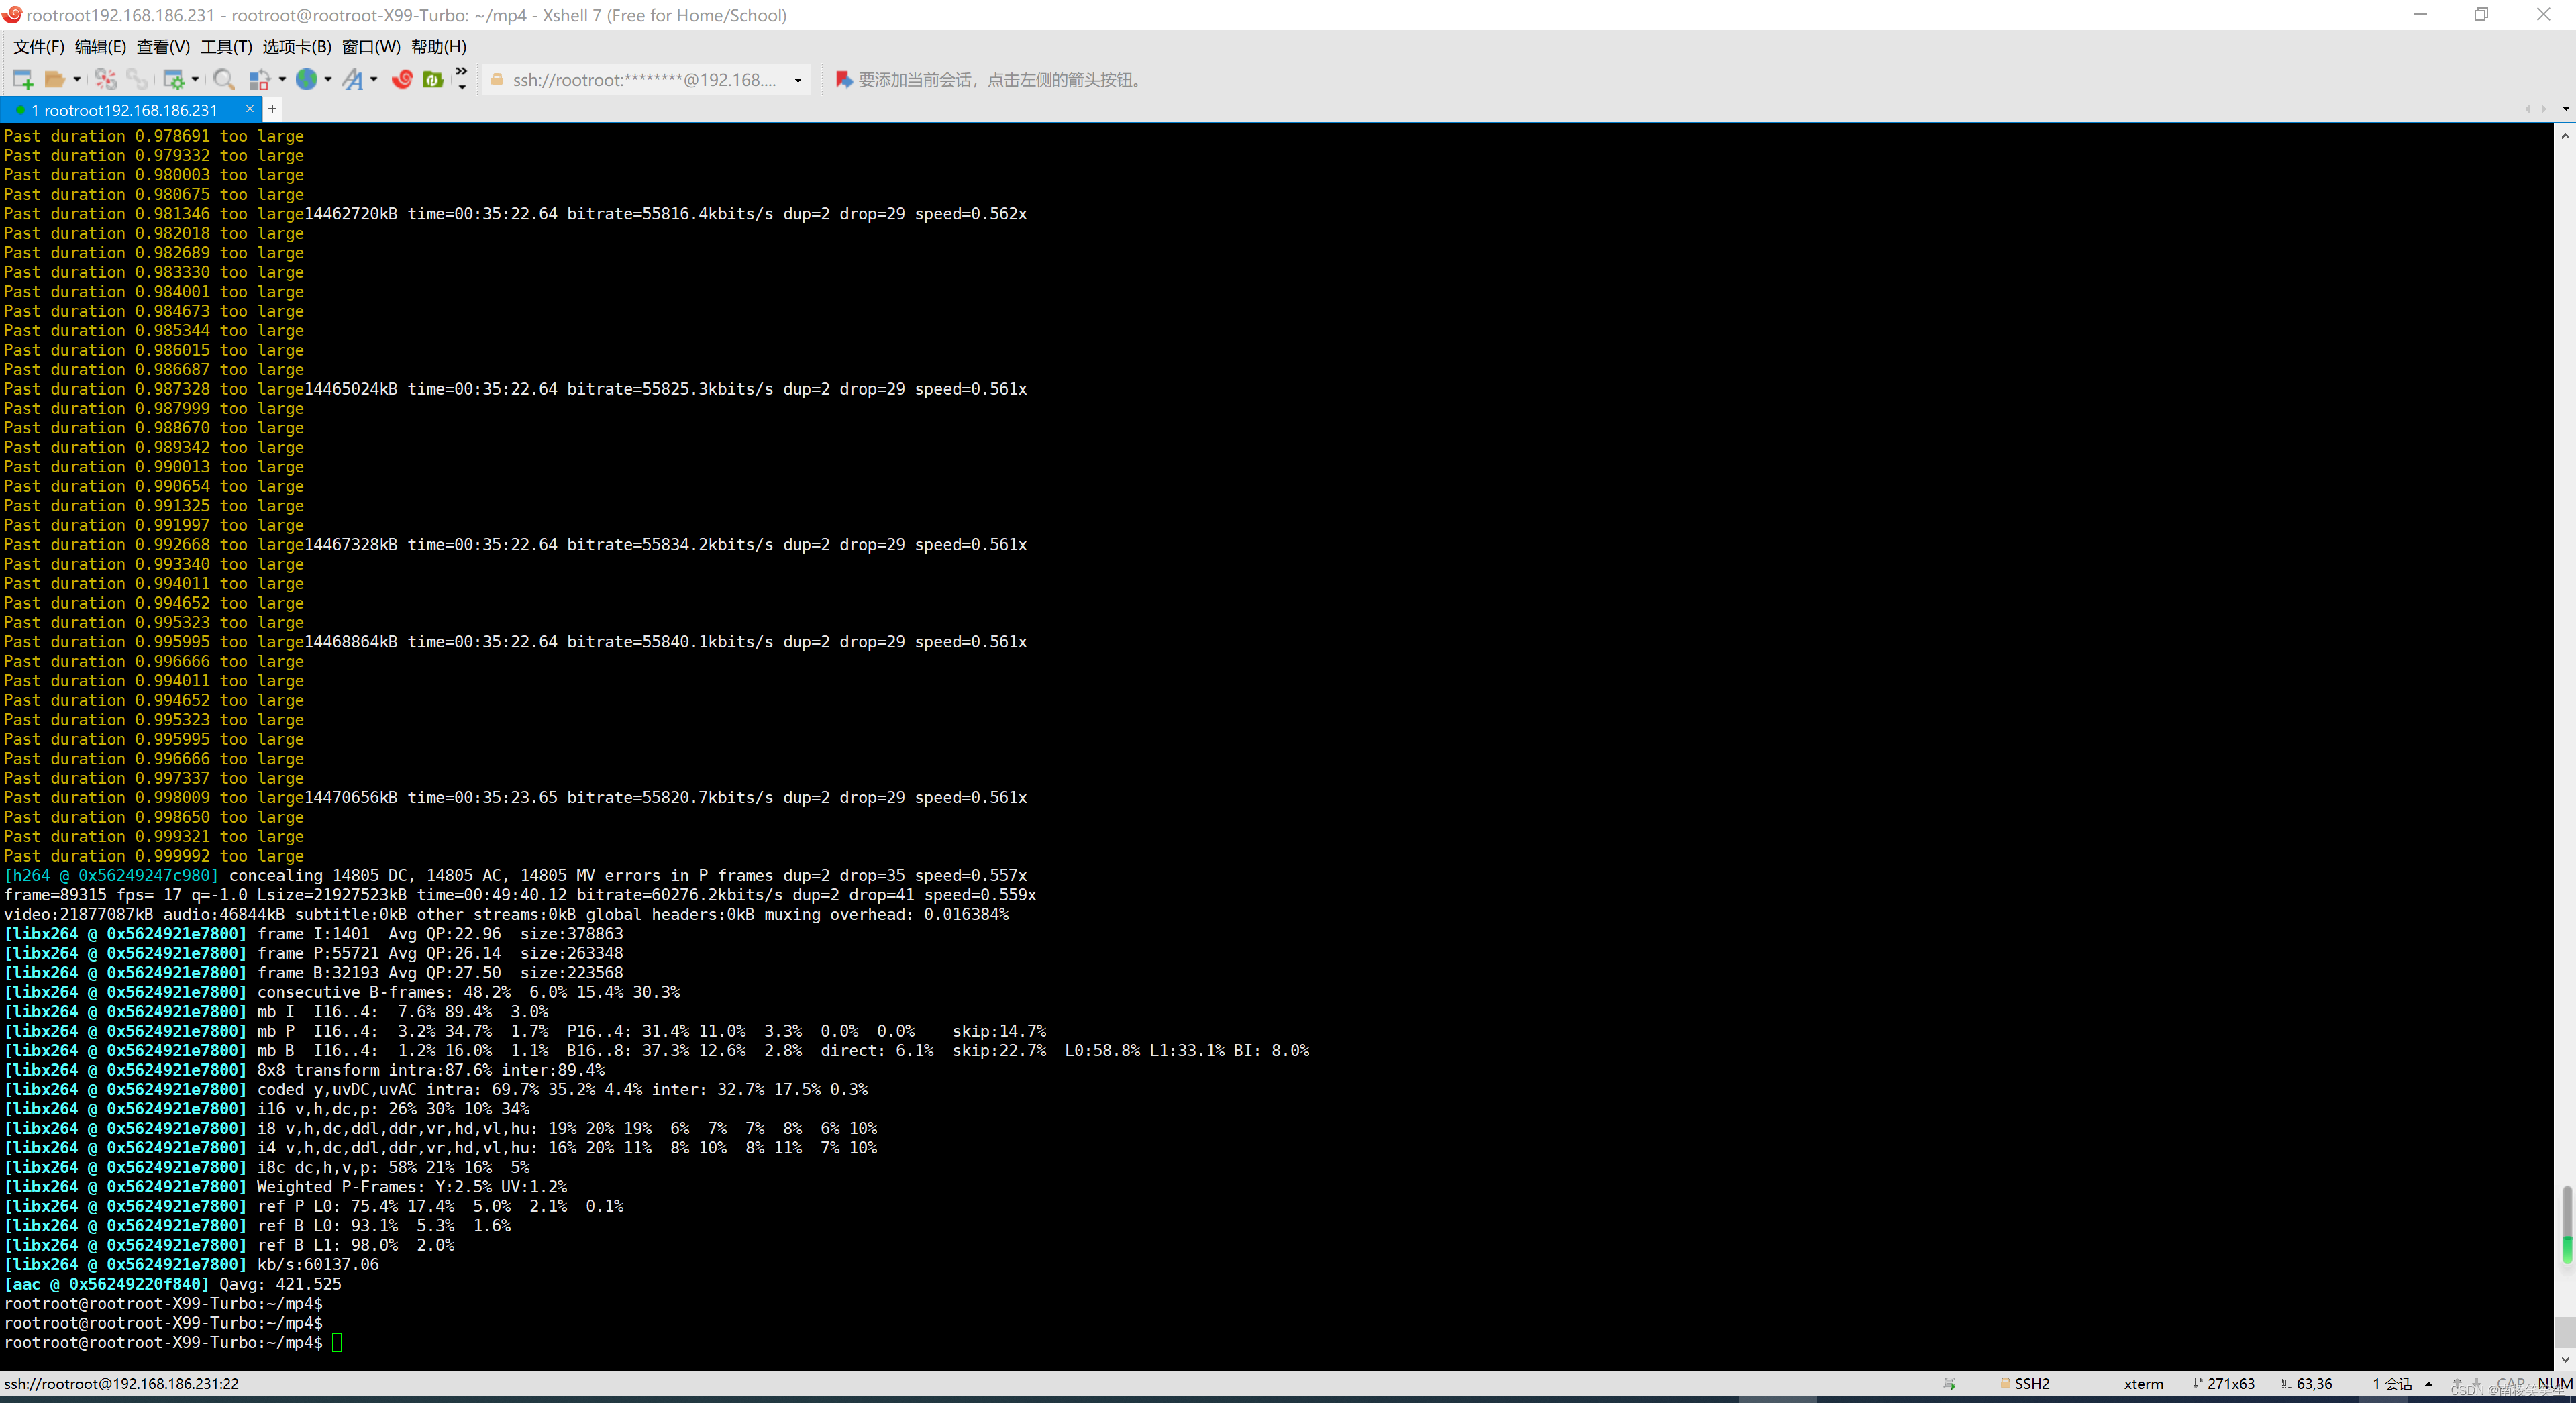This screenshot has height=1403, width=2576.
Task: Add a new tab with plus button
Action: coord(272,109)
